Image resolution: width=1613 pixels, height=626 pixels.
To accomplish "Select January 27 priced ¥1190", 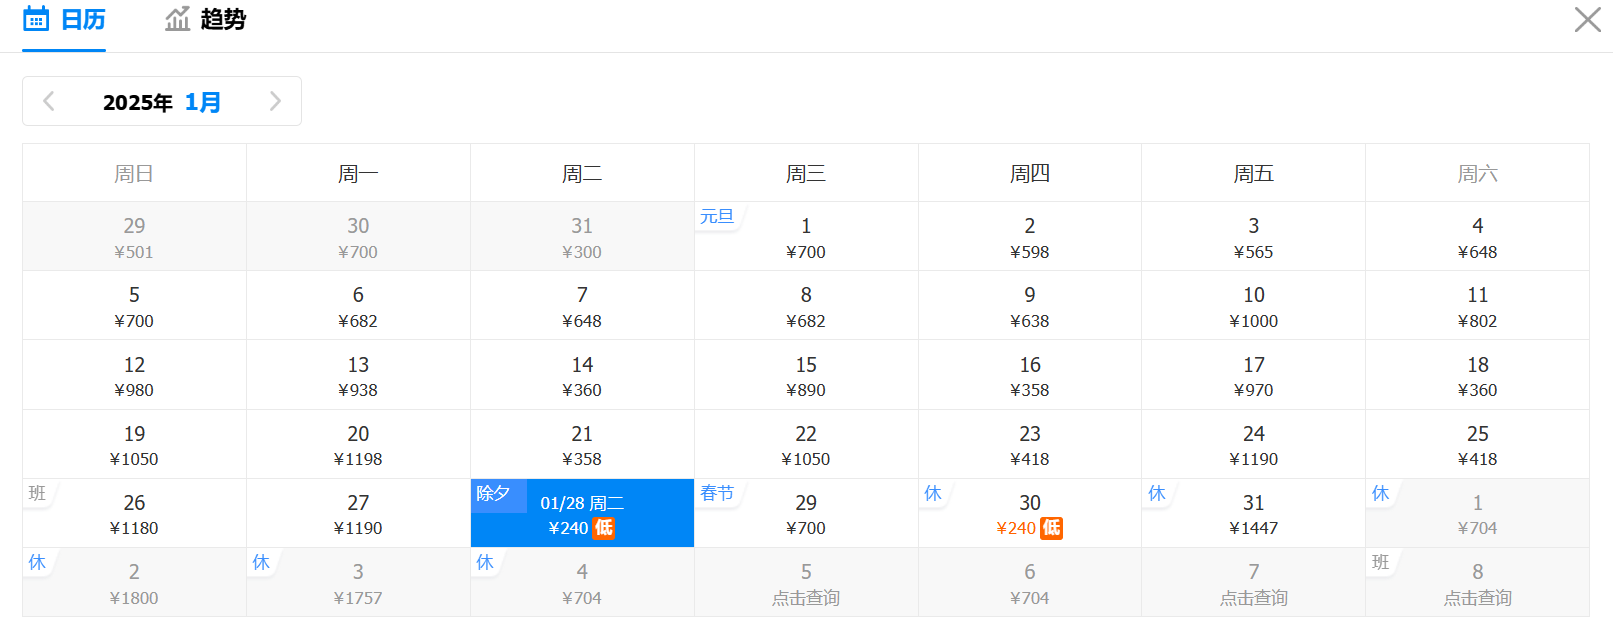I will (358, 513).
